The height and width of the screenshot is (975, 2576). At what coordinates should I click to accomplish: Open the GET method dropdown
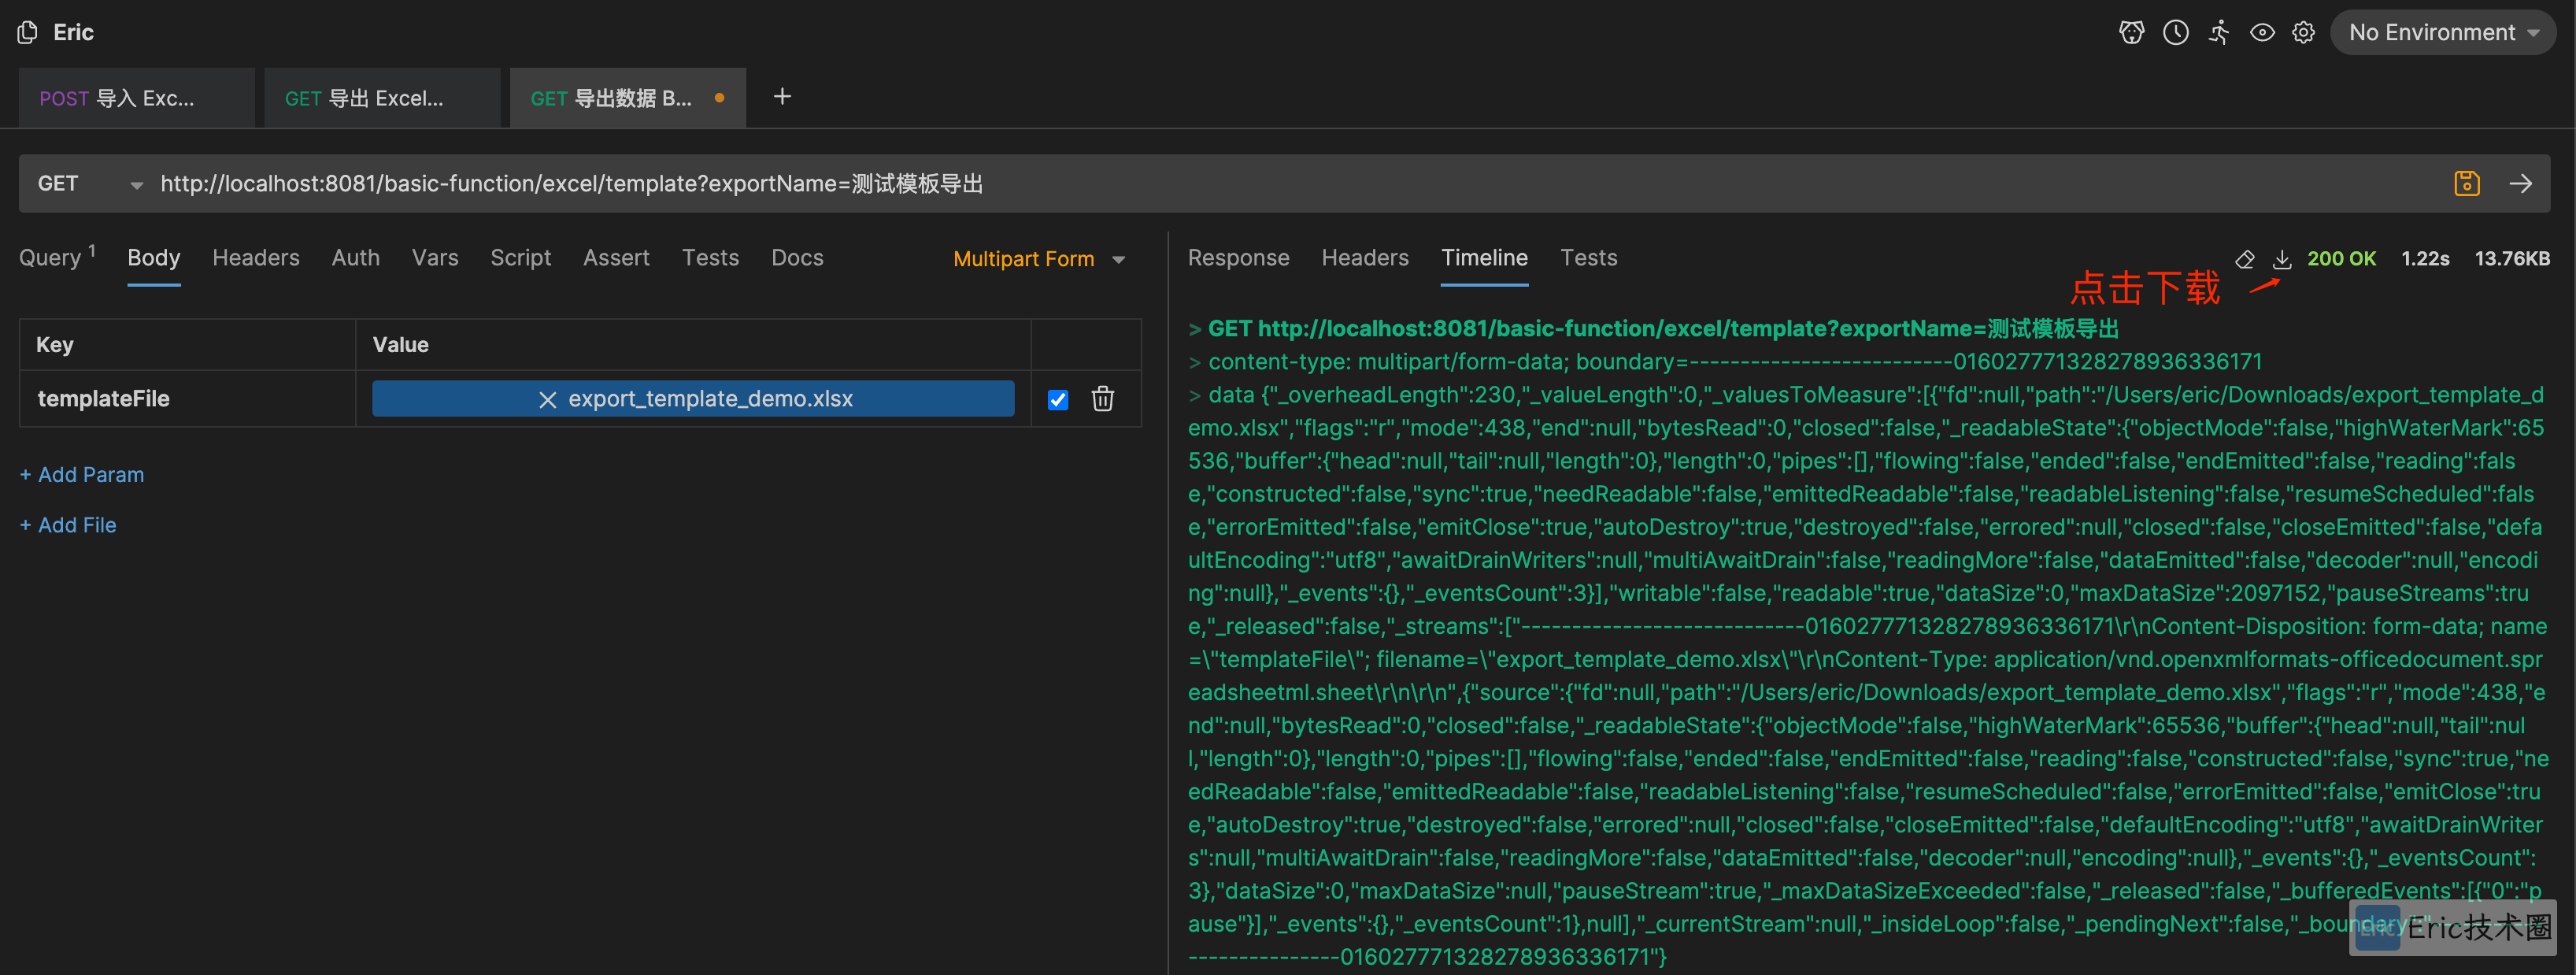[90, 184]
